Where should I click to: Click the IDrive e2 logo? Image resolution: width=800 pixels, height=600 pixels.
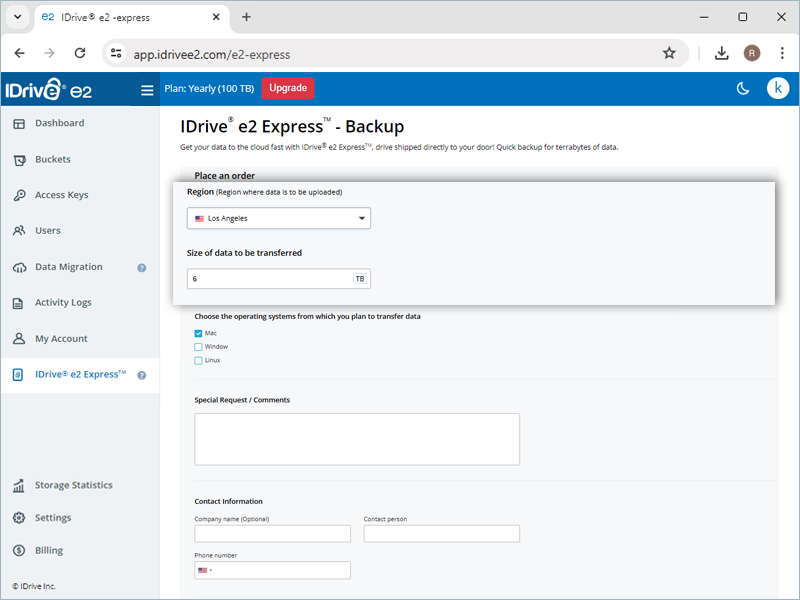(48, 90)
